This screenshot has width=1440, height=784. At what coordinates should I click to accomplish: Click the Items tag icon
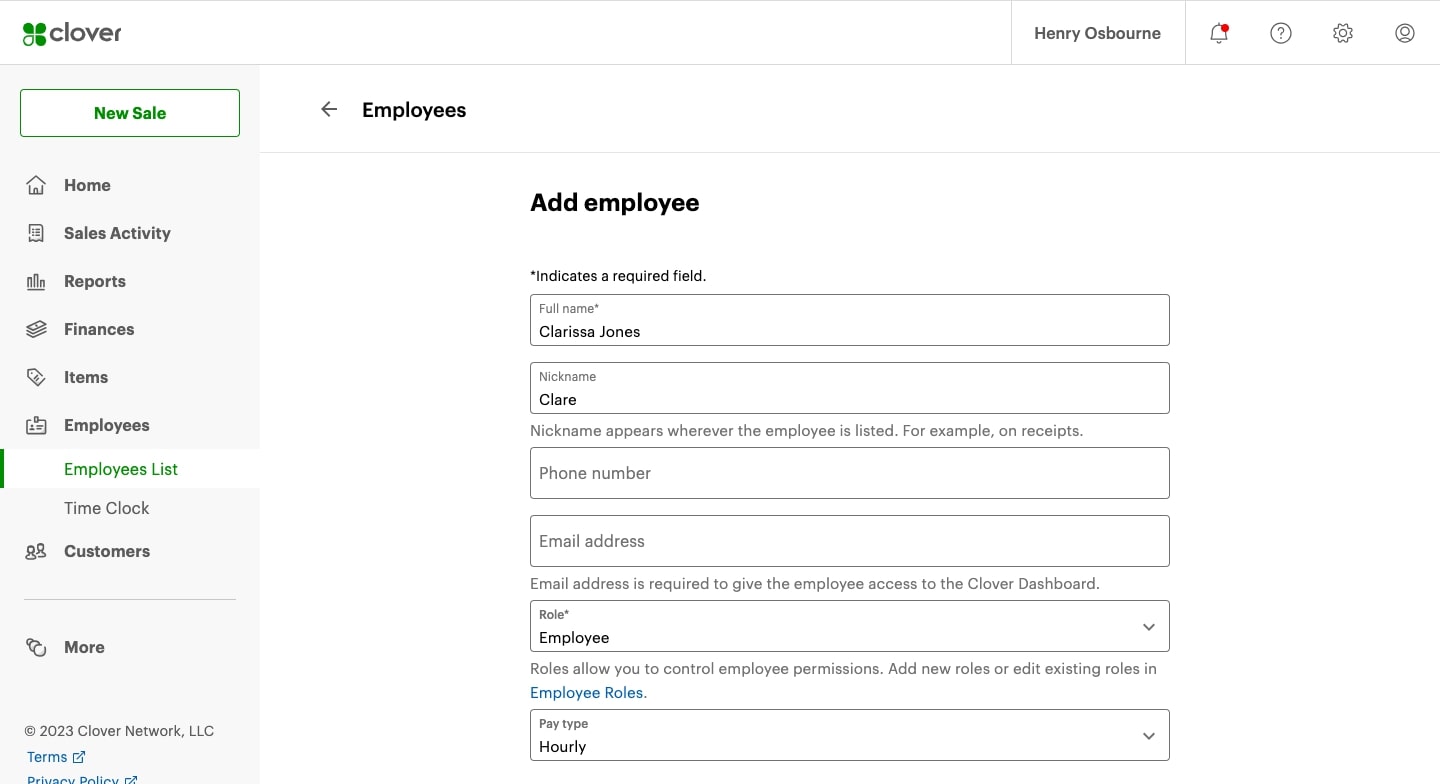[x=36, y=377]
